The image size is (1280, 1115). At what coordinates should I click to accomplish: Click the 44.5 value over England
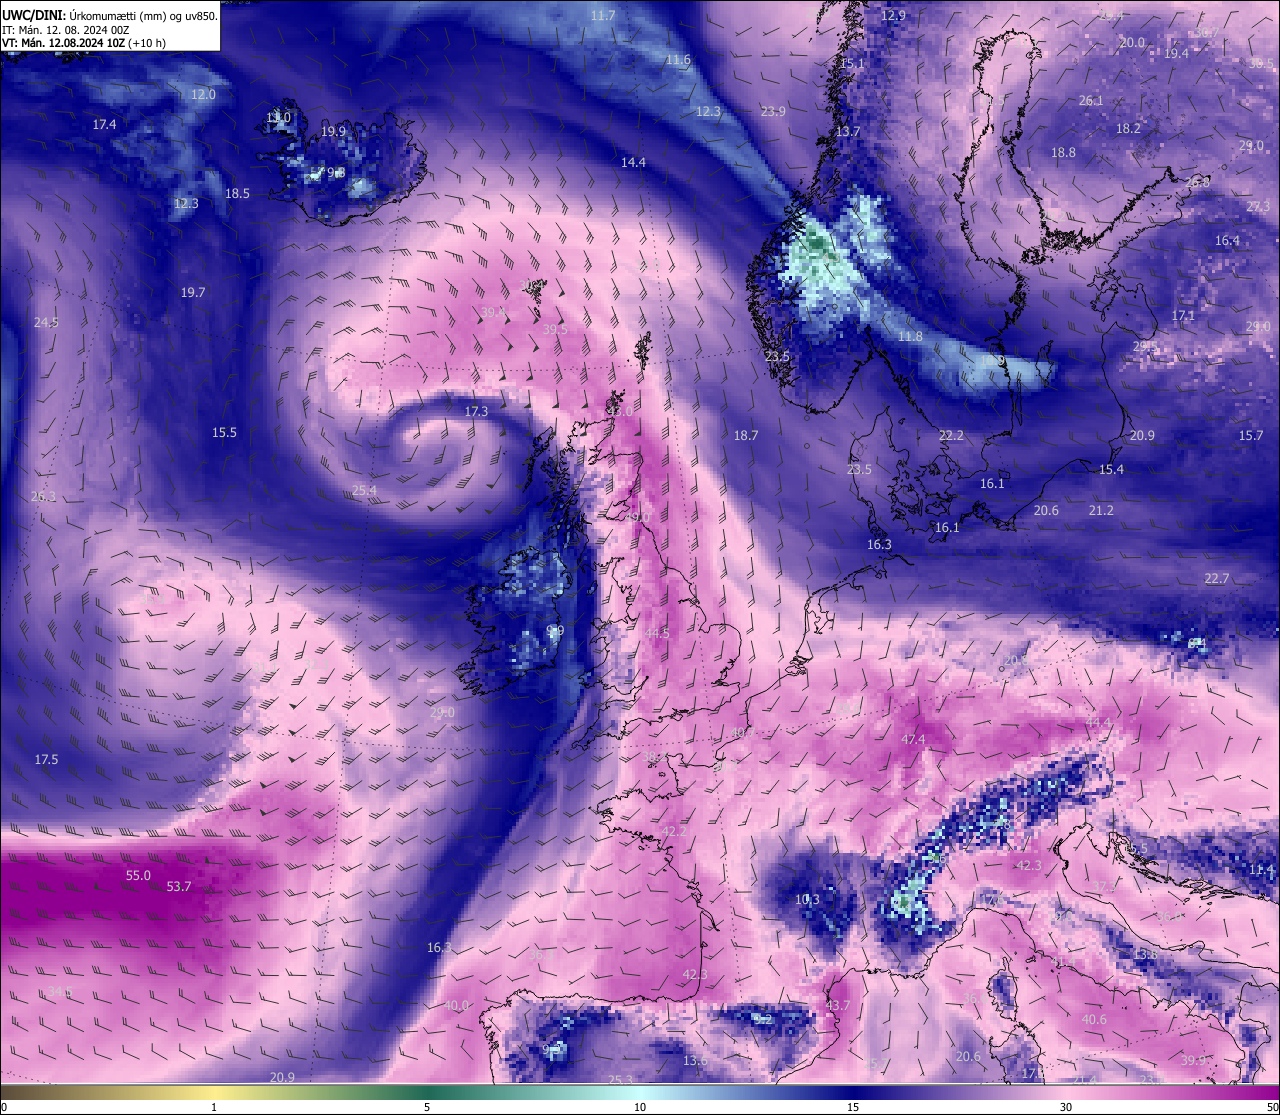point(657,633)
